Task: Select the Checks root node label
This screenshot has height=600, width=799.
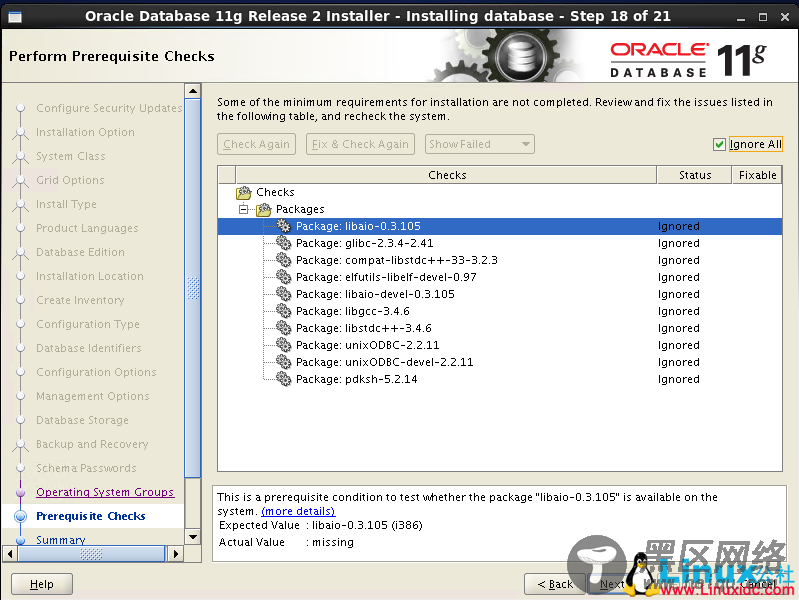Action: (x=275, y=192)
